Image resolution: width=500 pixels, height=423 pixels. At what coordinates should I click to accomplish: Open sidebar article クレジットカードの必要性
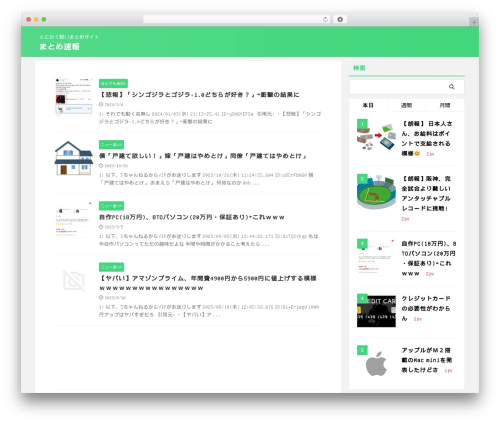[426, 308]
